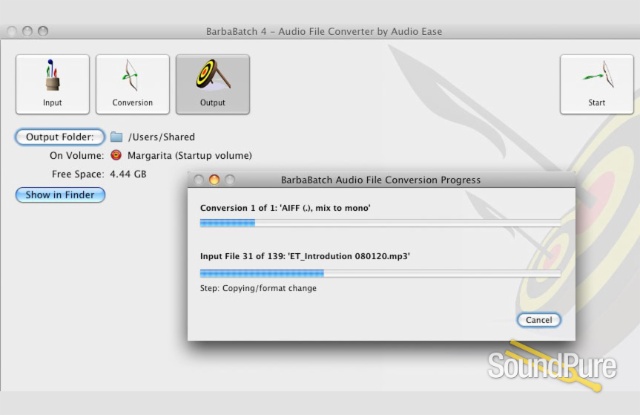Select the Output target toolbar icon
This screenshot has width=640, height=415.
tap(212, 83)
